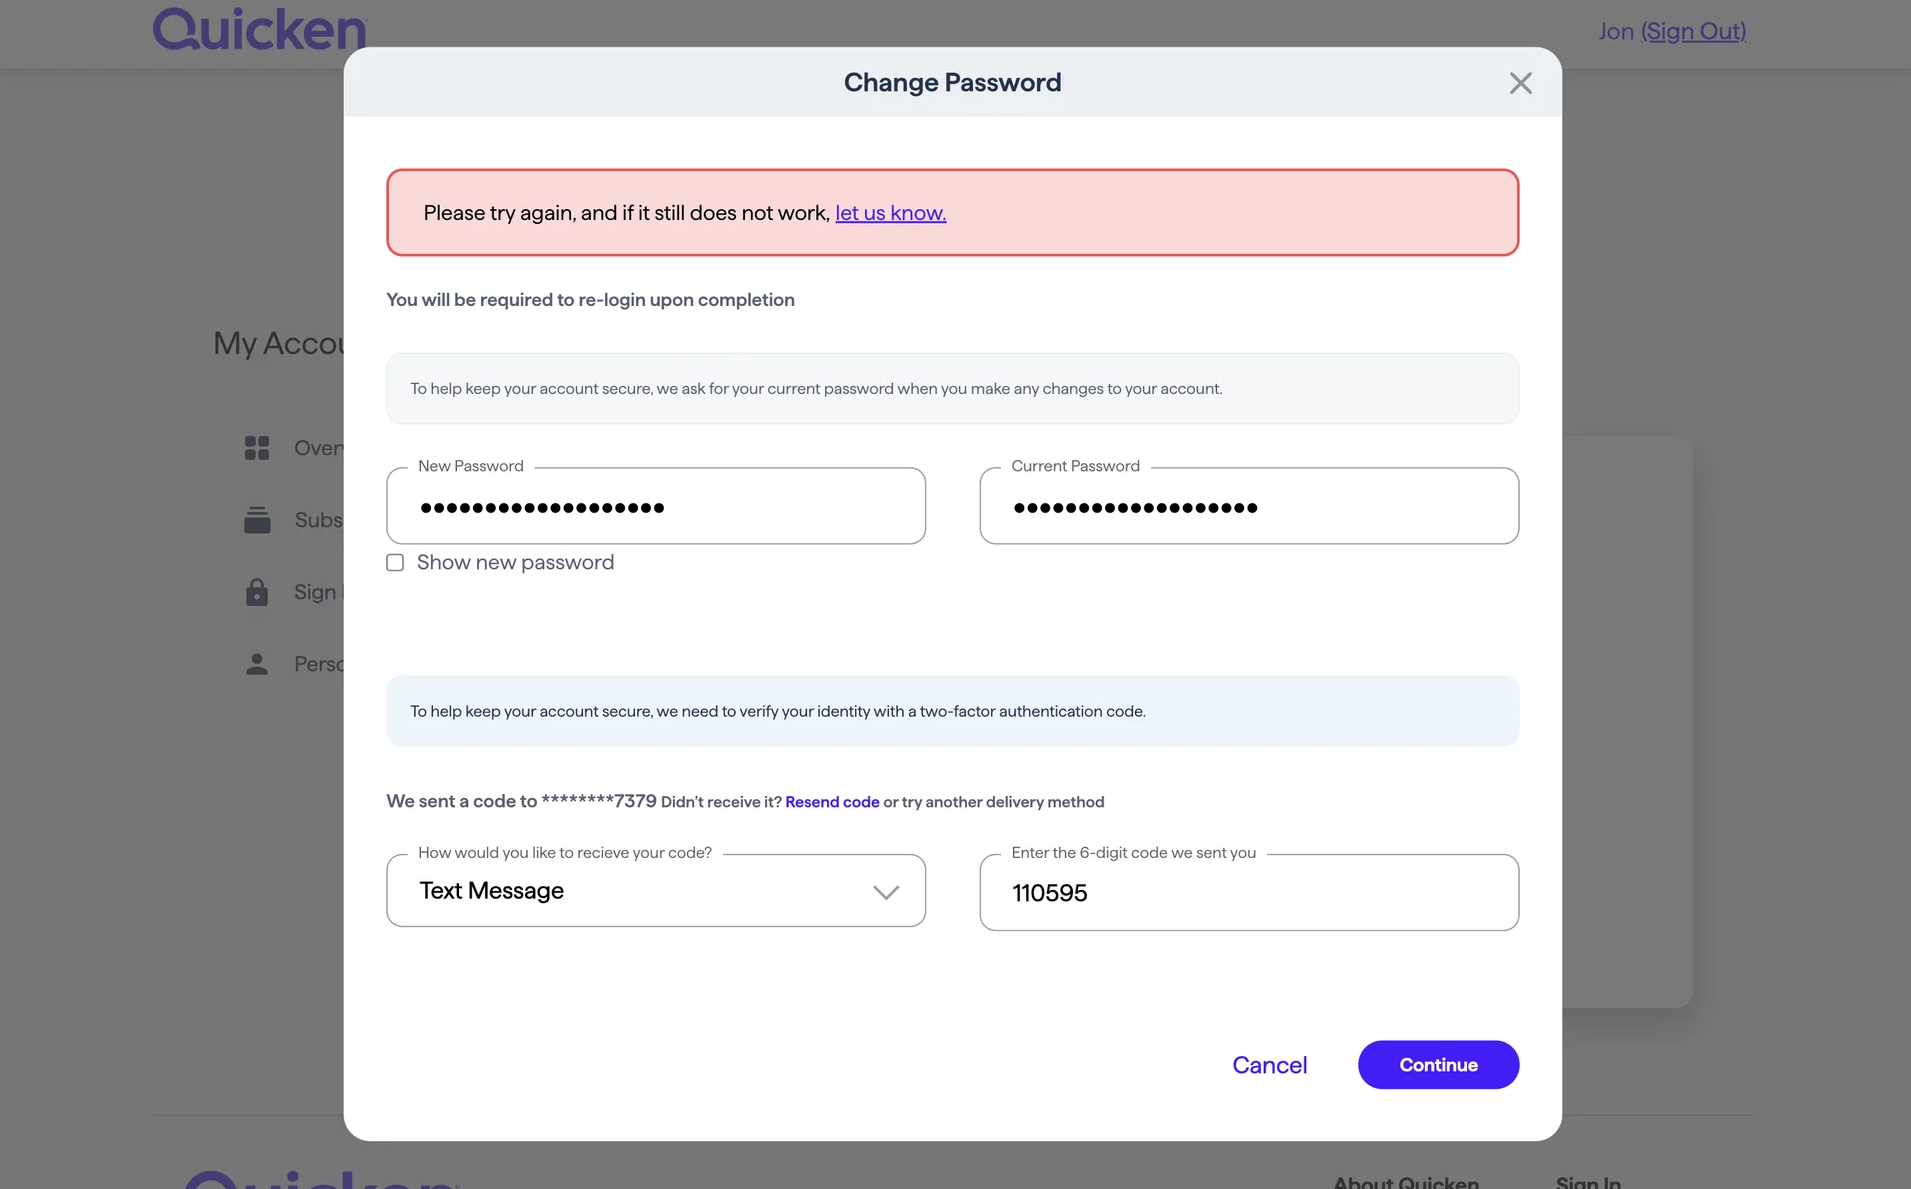This screenshot has height=1189, width=1911.
Task: Click the Quicken logo in the header
Action: [260, 30]
